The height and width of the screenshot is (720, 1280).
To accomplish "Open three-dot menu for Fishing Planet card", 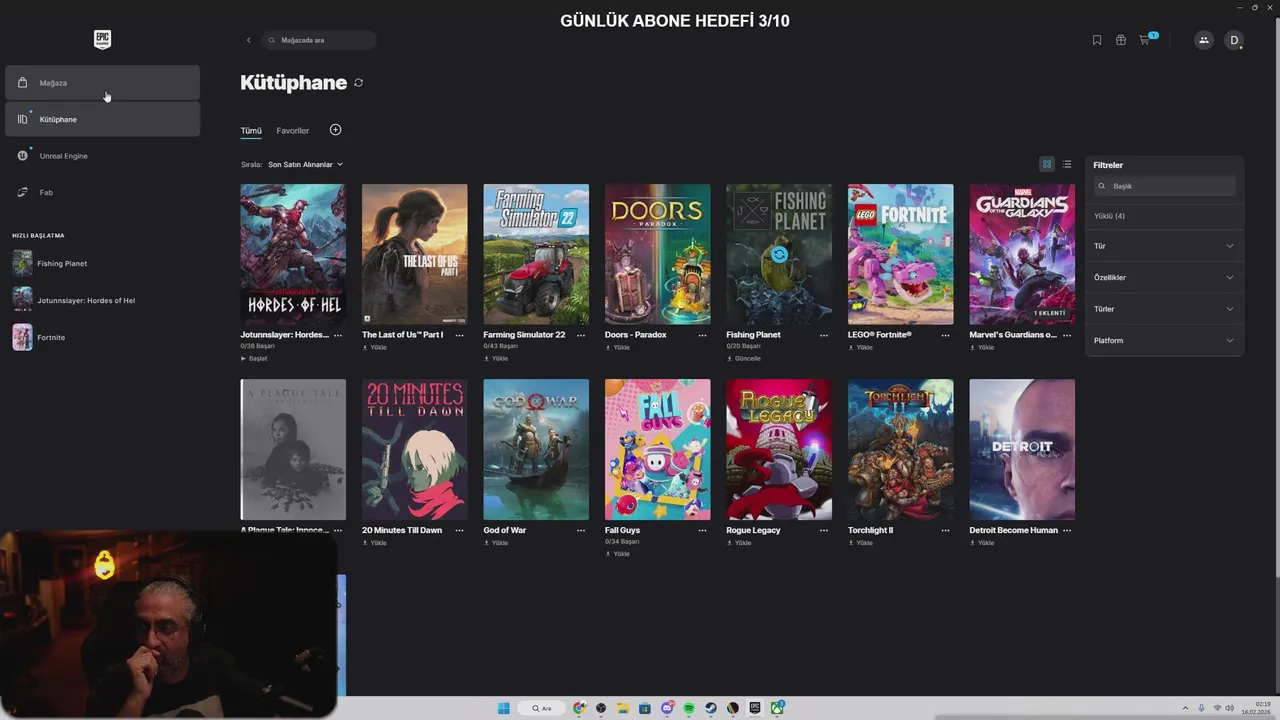I will point(824,335).
